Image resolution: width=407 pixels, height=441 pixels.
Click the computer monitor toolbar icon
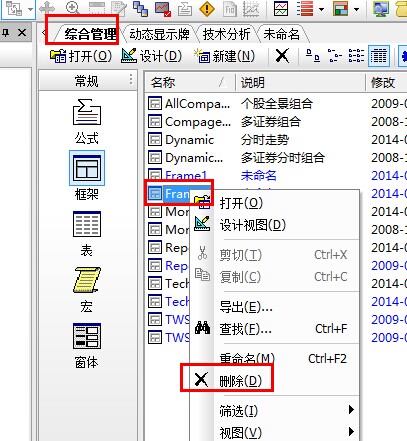pyautogui.click(x=381, y=8)
